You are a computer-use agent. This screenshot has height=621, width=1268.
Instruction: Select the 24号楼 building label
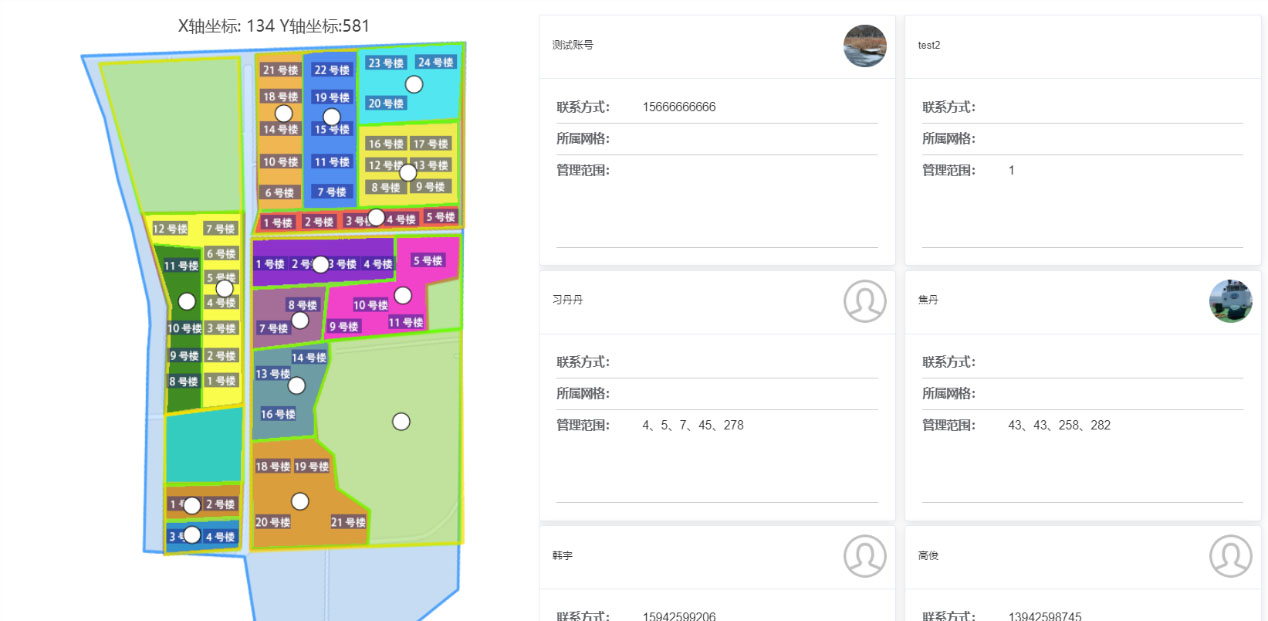tap(435, 62)
